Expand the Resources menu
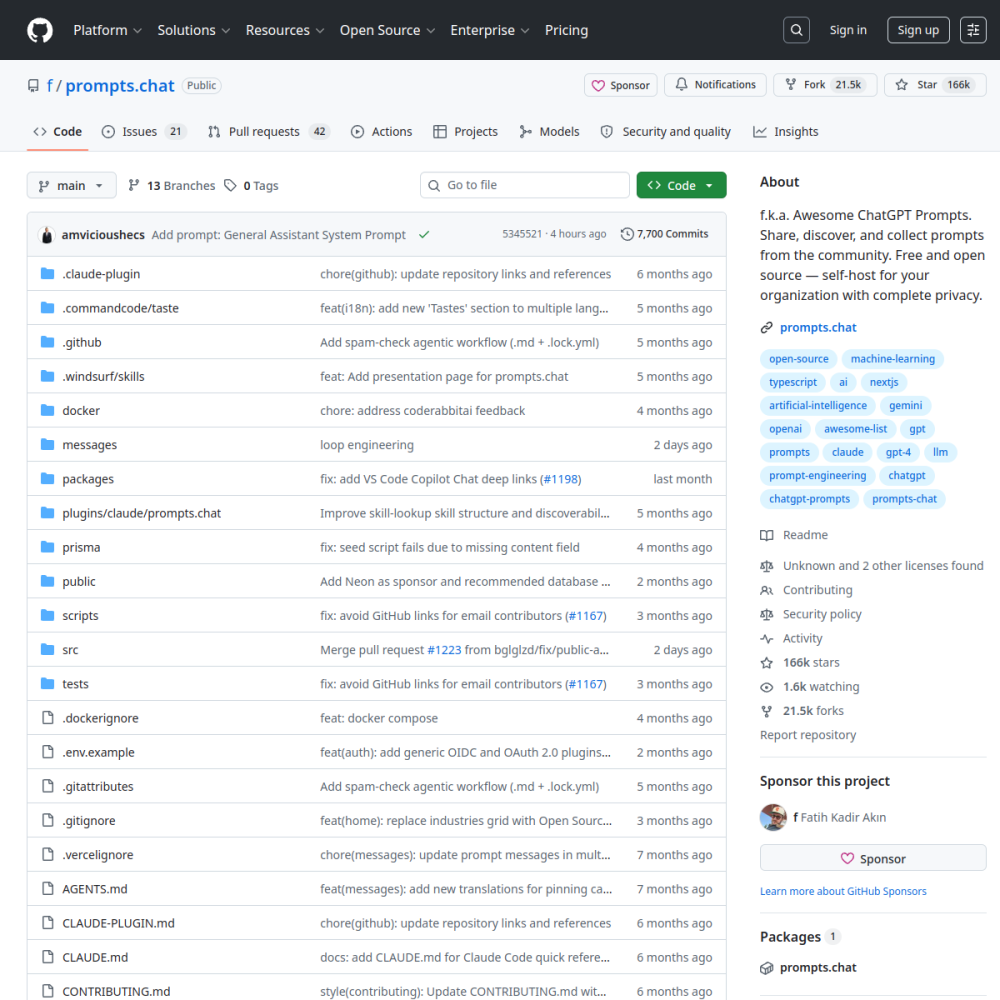This screenshot has height=1000, width=1000. tap(284, 30)
